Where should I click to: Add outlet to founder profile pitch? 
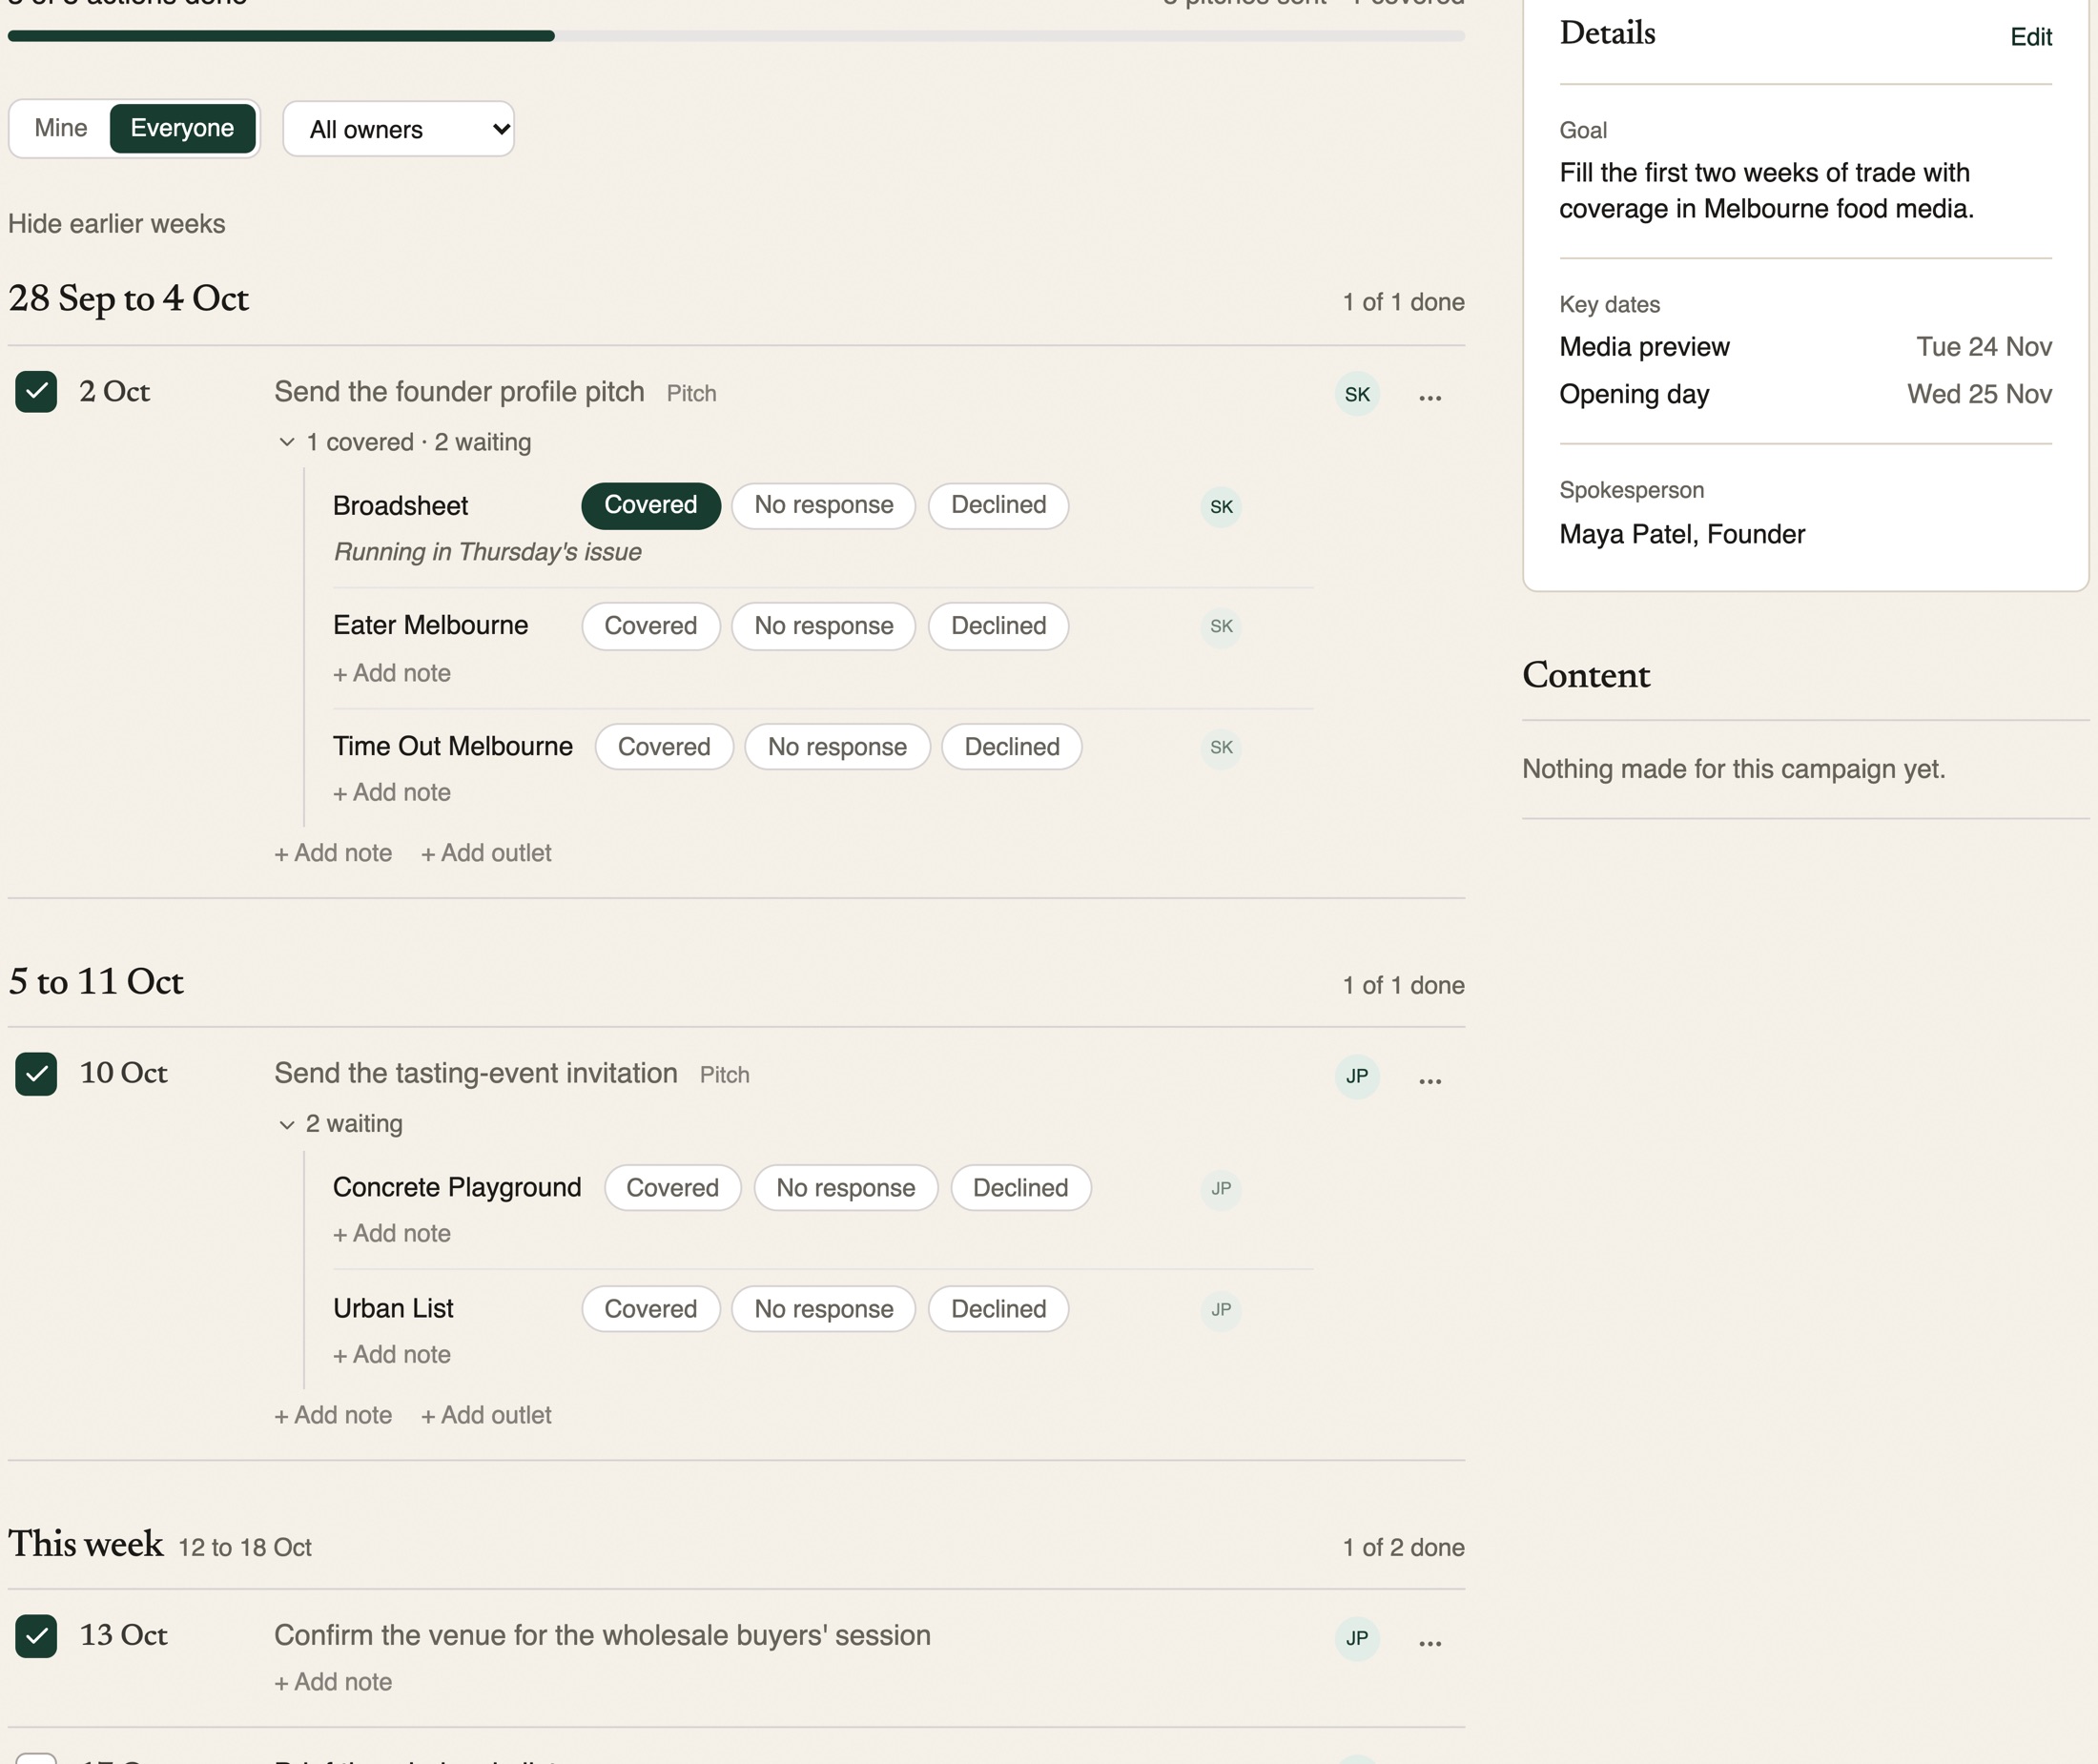[x=486, y=853]
